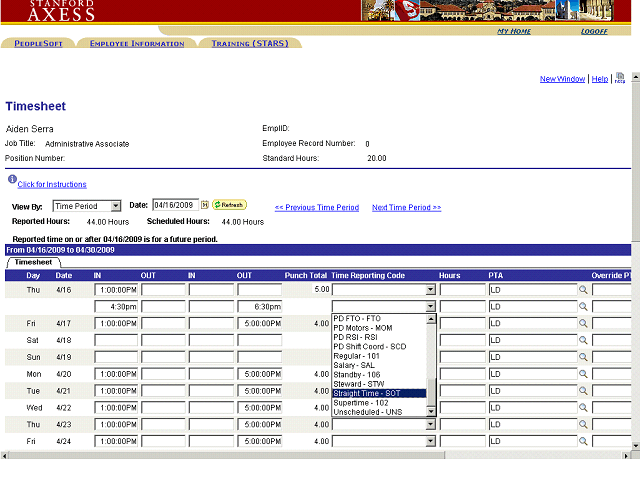Go to Next Time Period link

406,208
